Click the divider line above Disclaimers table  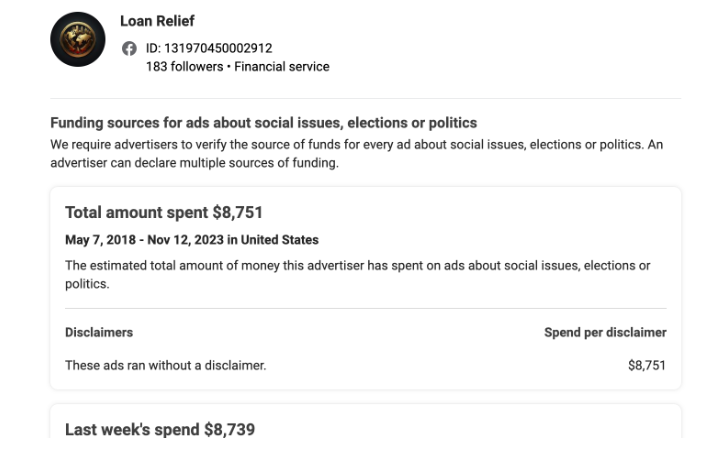coord(366,308)
